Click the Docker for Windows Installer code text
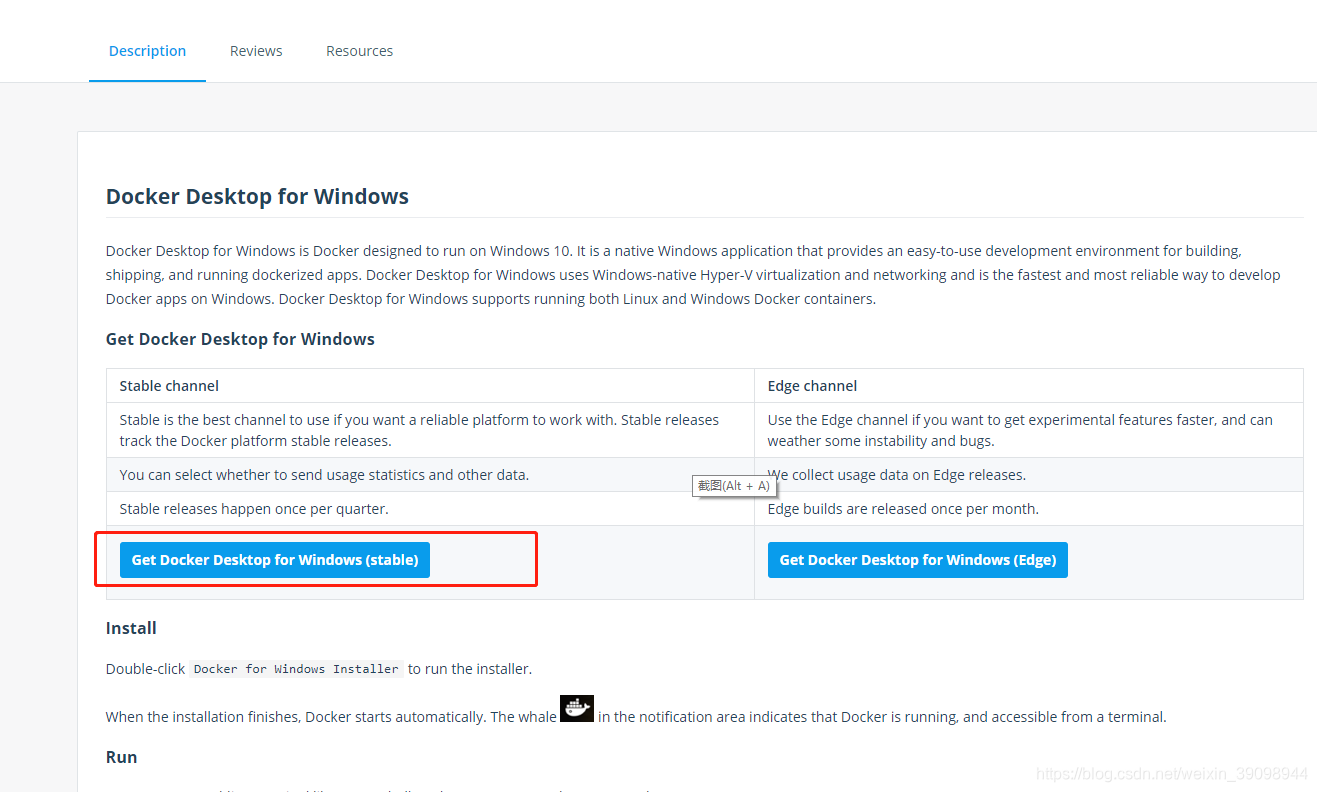 [296, 669]
